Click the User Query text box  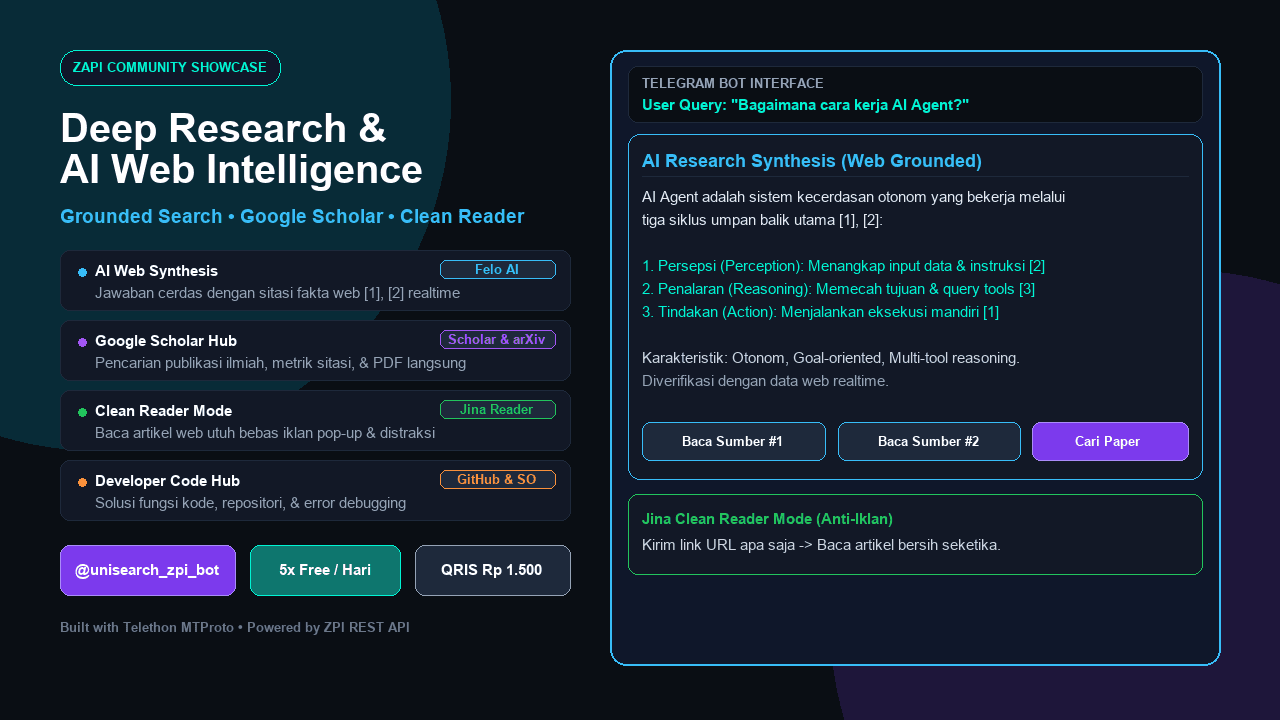[x=915, y=95]
